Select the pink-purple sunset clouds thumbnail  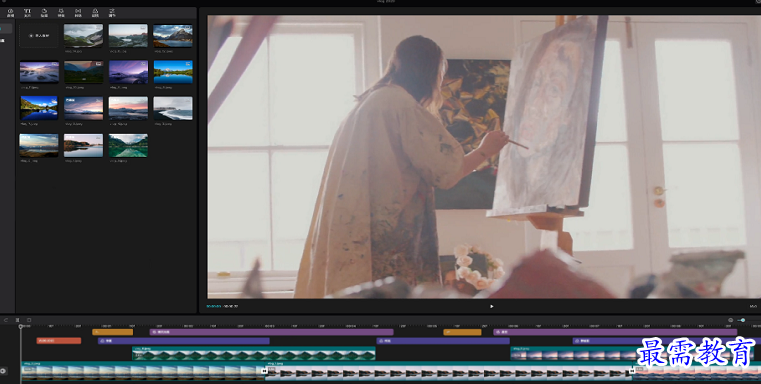[x=83, y=108]
